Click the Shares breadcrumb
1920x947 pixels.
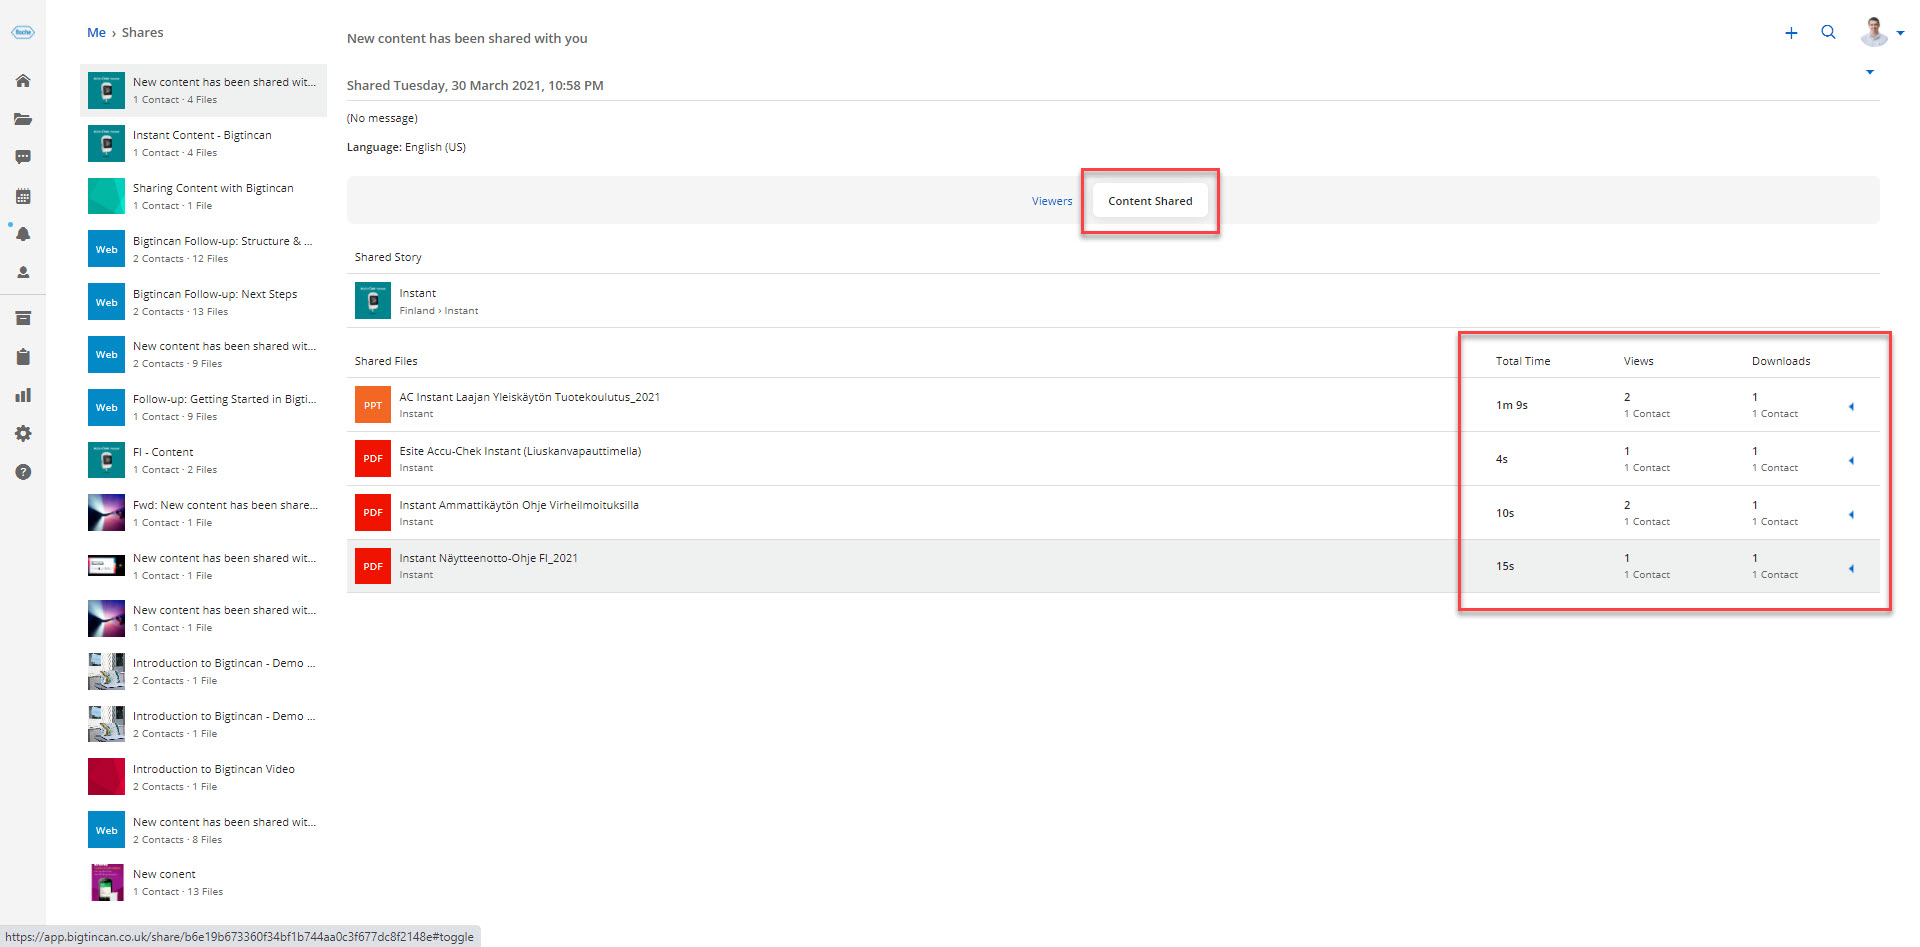[142, 33]
